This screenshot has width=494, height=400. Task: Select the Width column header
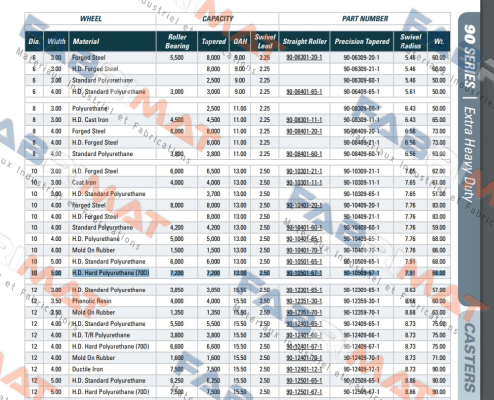(56, 41)
